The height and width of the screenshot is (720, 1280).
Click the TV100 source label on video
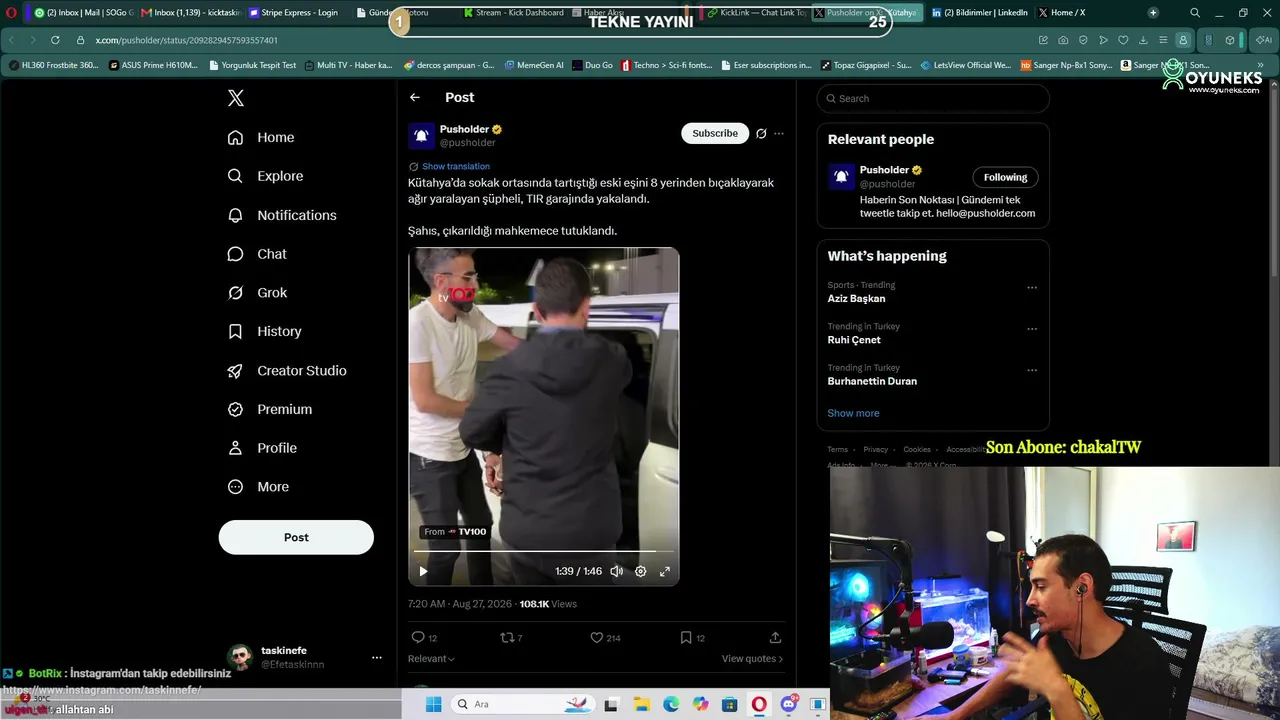coord(455,532)
